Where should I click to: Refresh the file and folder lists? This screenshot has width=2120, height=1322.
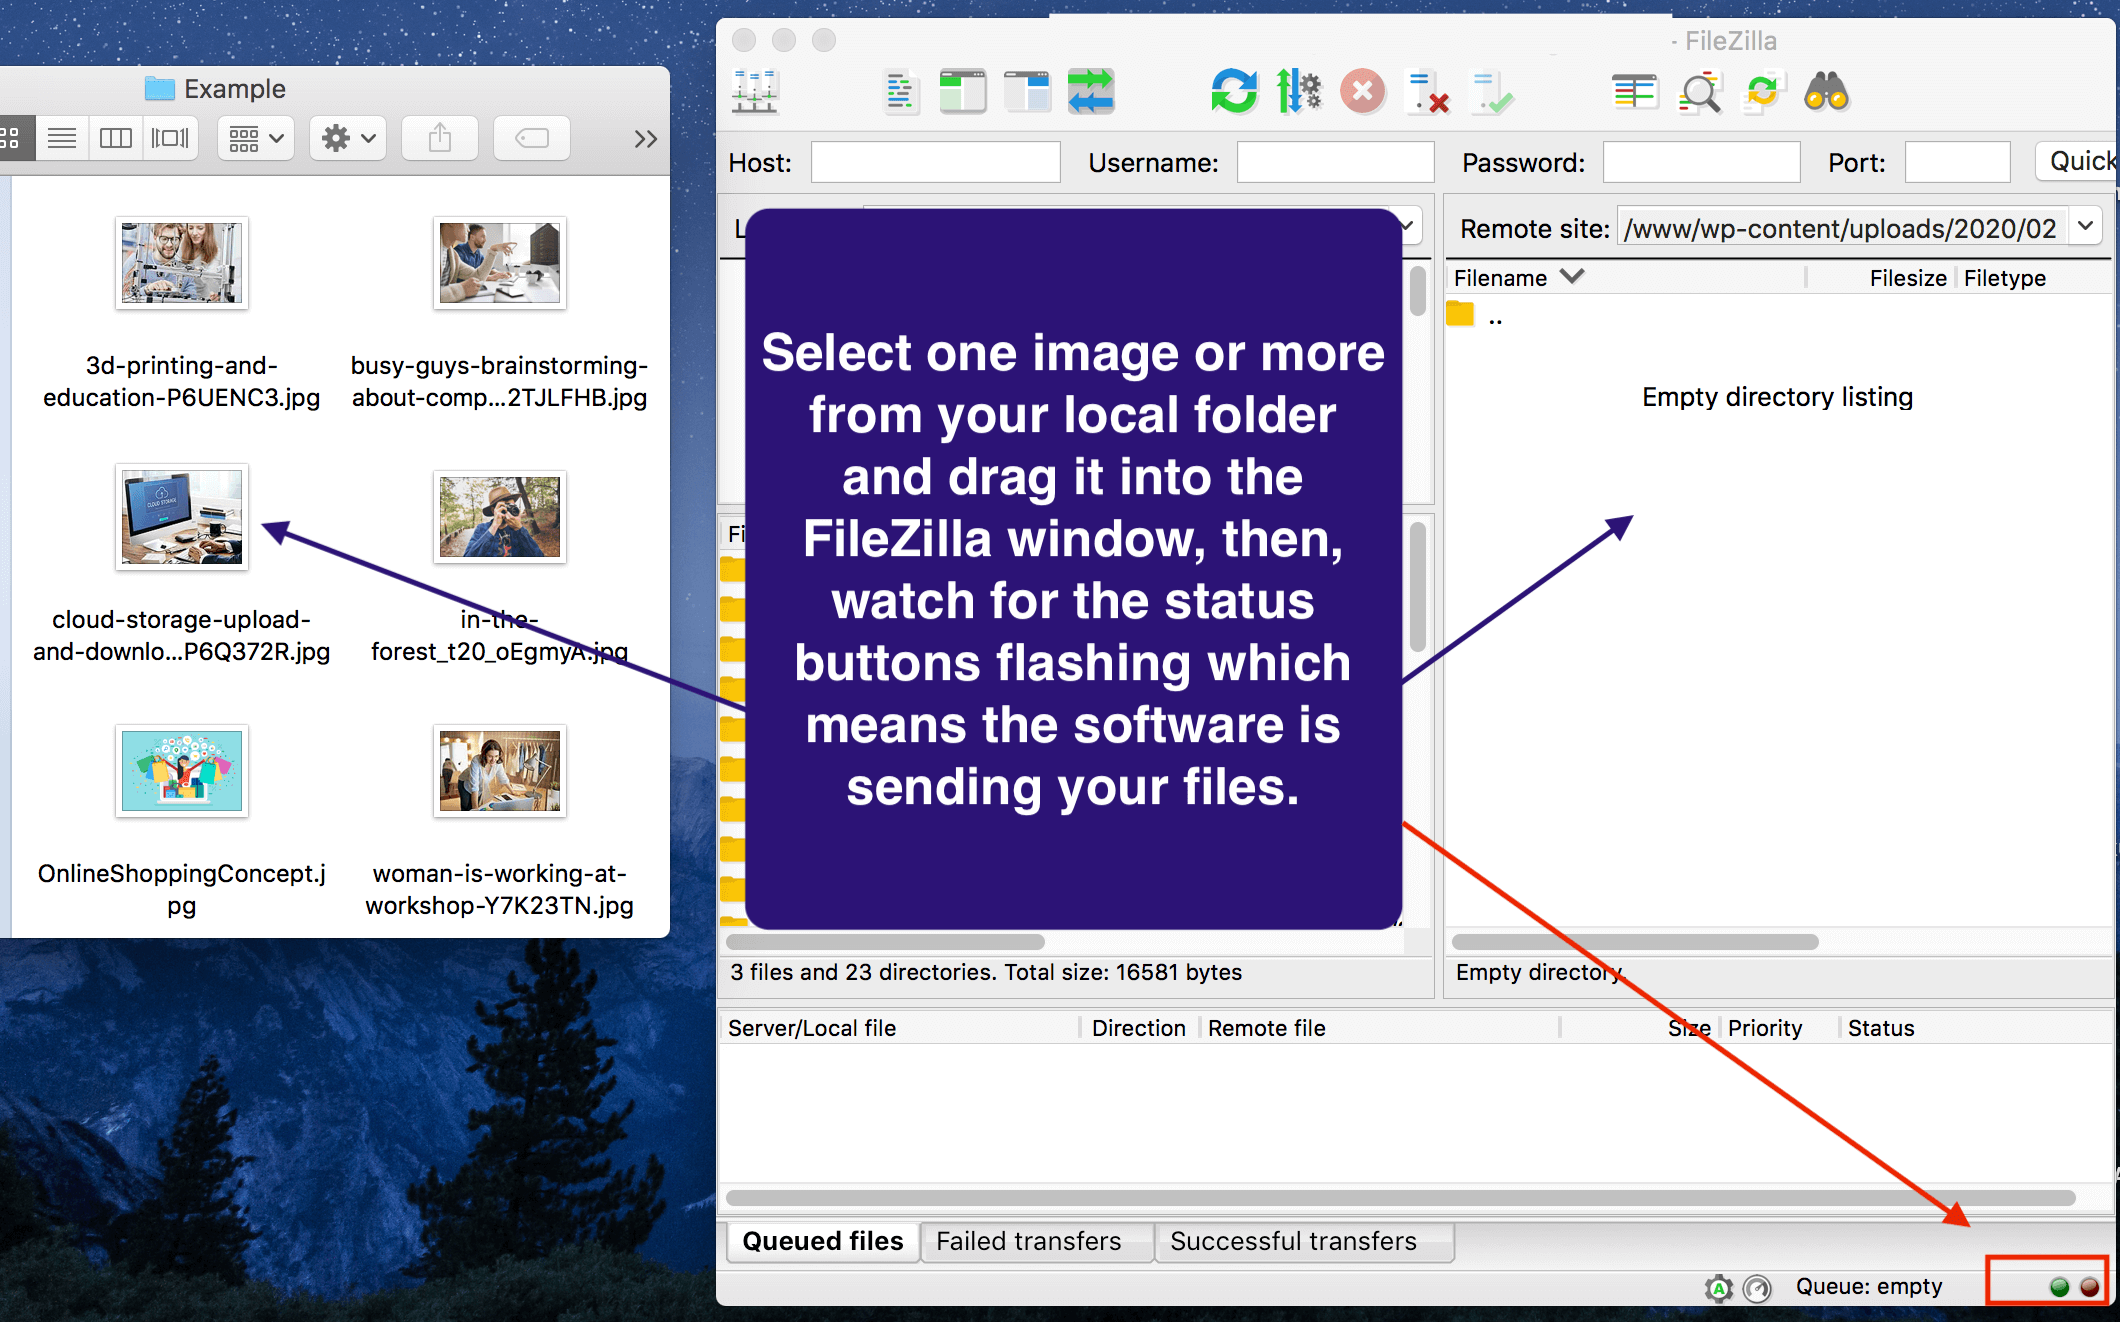1233,91
